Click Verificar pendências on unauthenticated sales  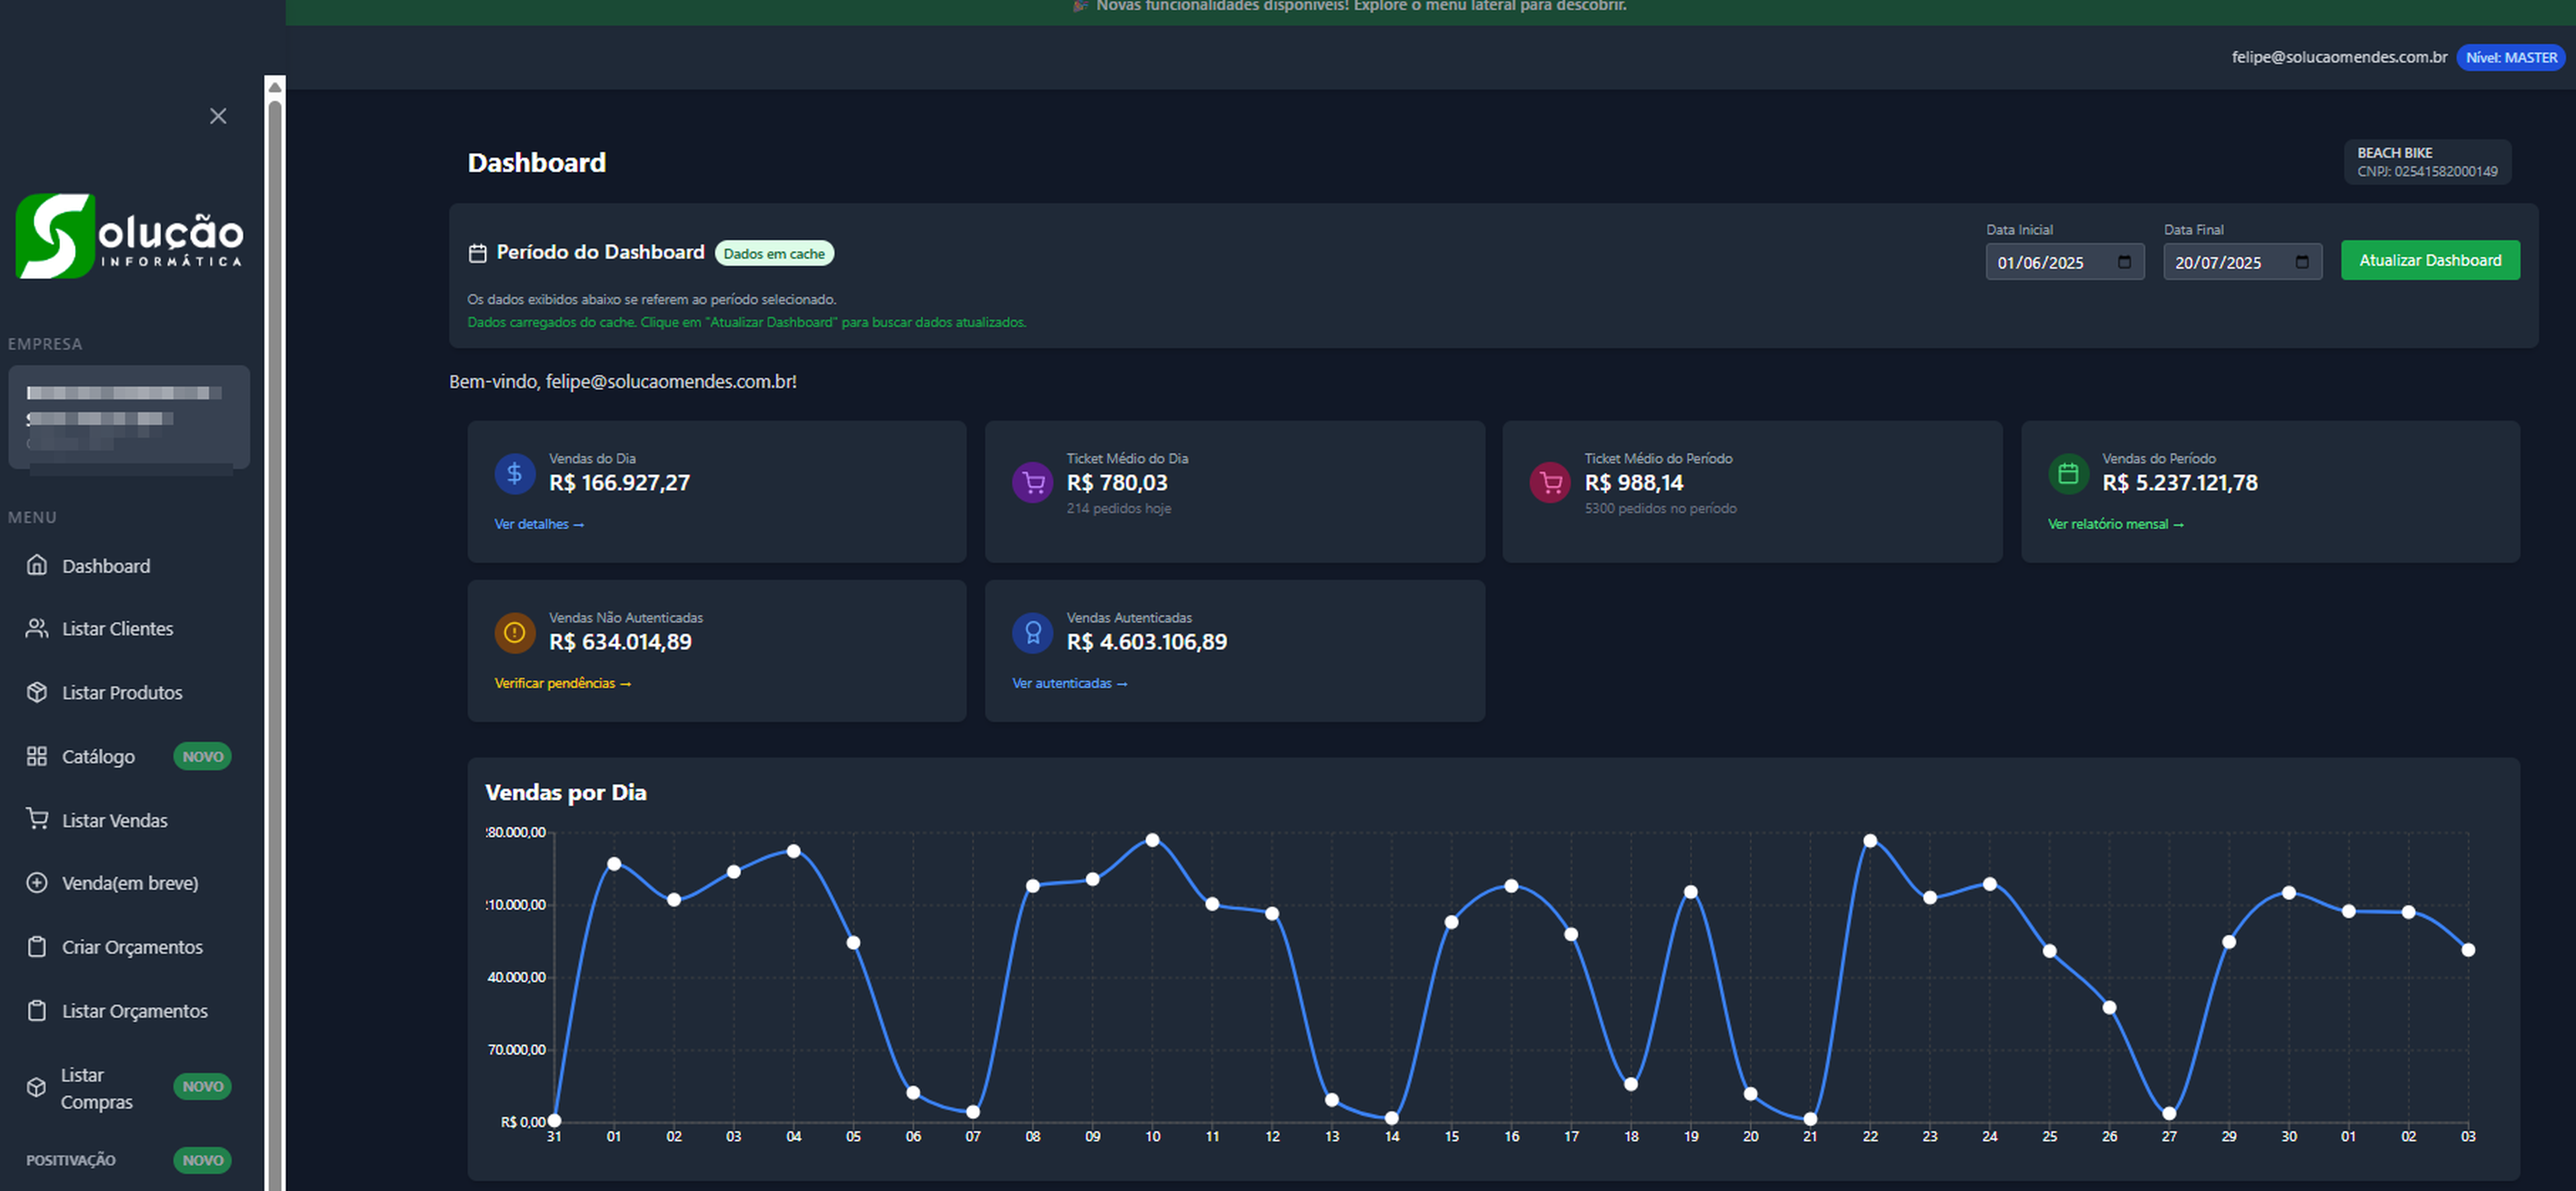click(x=562, y=683)
